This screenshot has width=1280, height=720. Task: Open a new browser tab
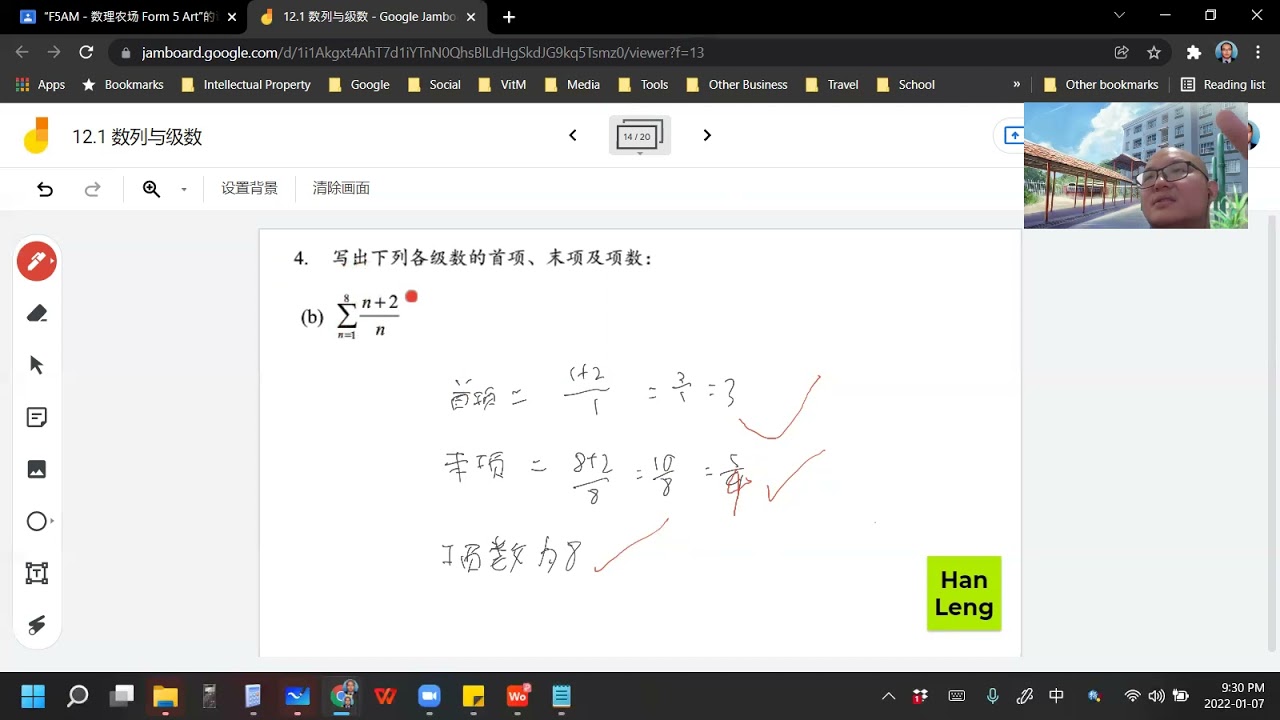[509, 17]
